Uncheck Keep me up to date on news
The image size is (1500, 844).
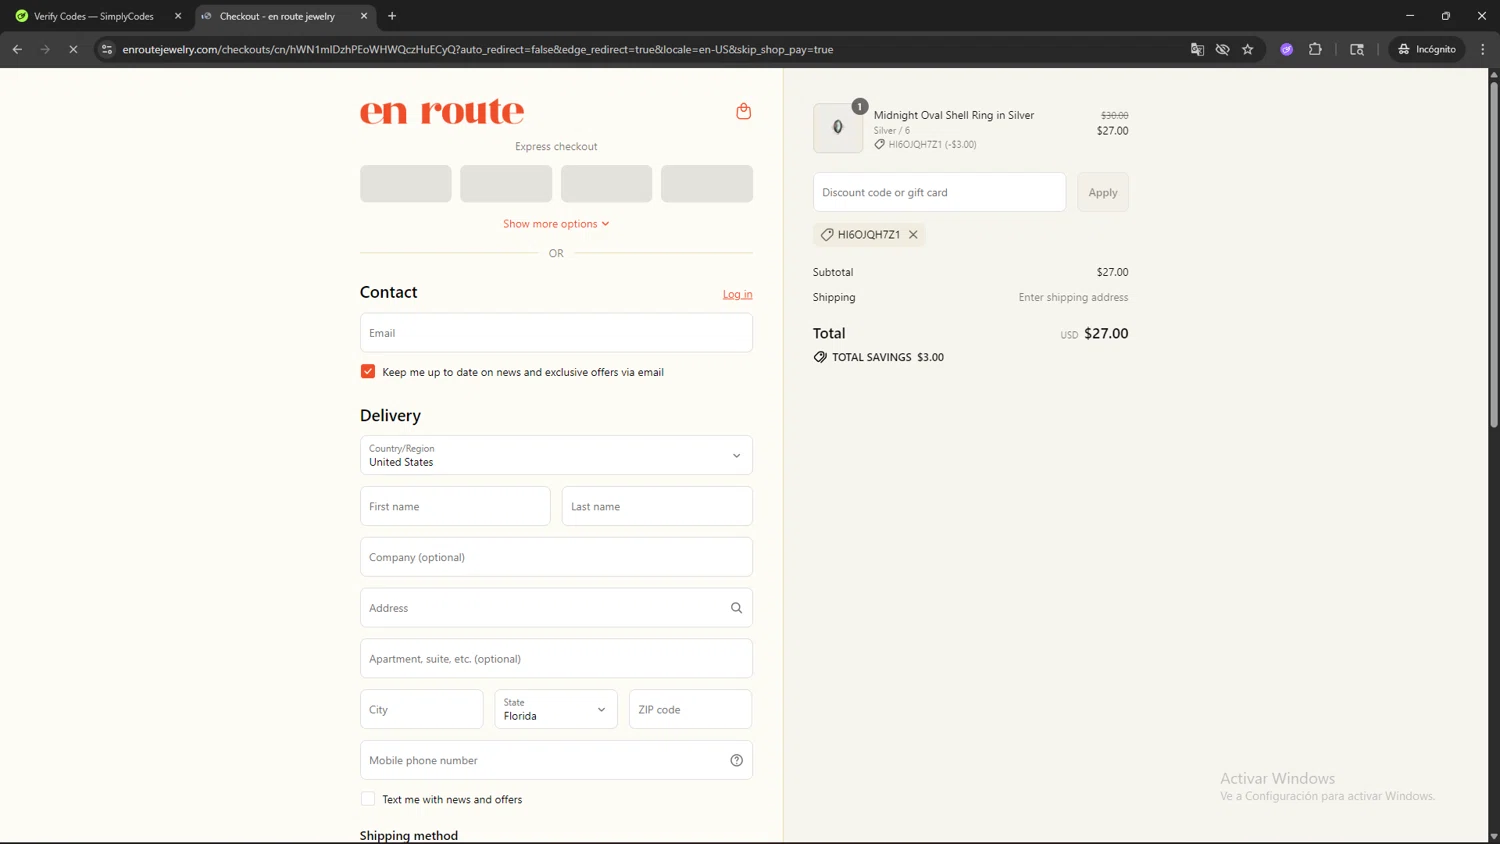click(x=368, y=371)
